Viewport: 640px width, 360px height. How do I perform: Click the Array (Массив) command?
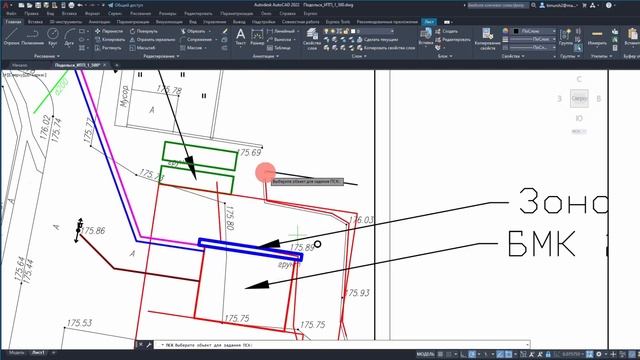191,48
